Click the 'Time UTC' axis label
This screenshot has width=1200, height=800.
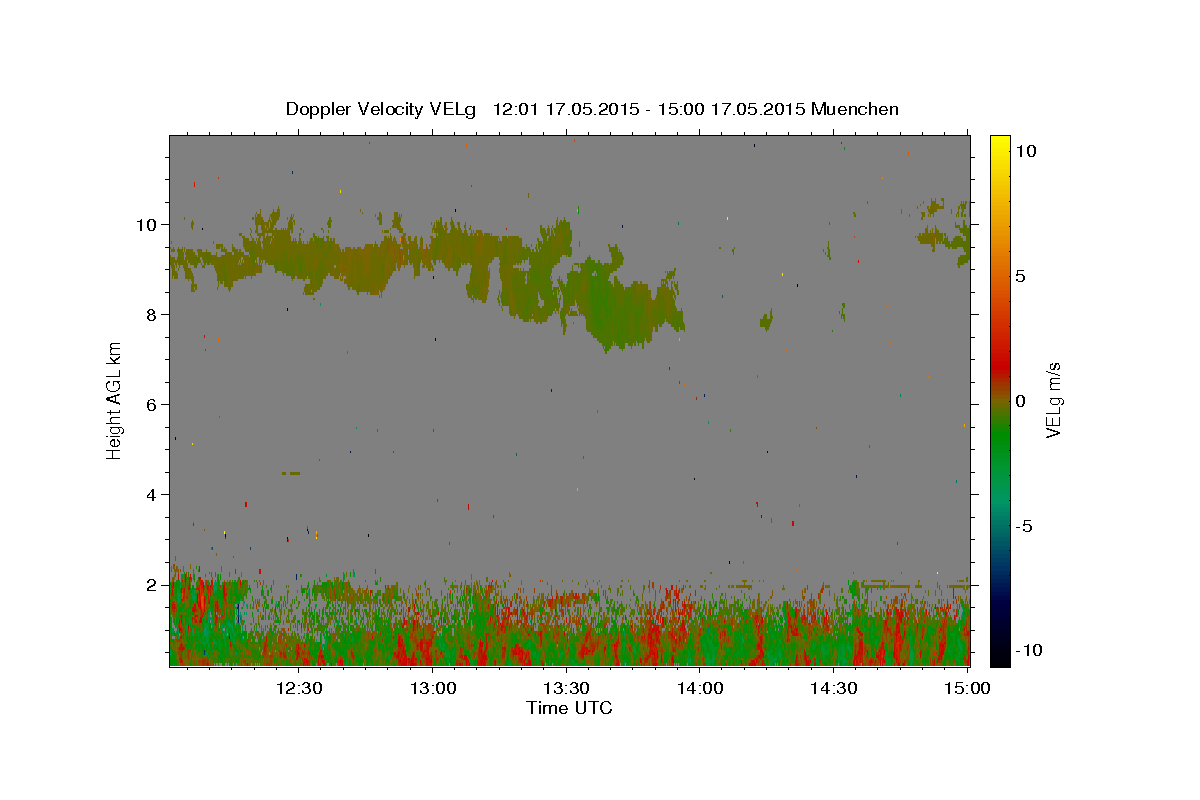tap(569, 708)
